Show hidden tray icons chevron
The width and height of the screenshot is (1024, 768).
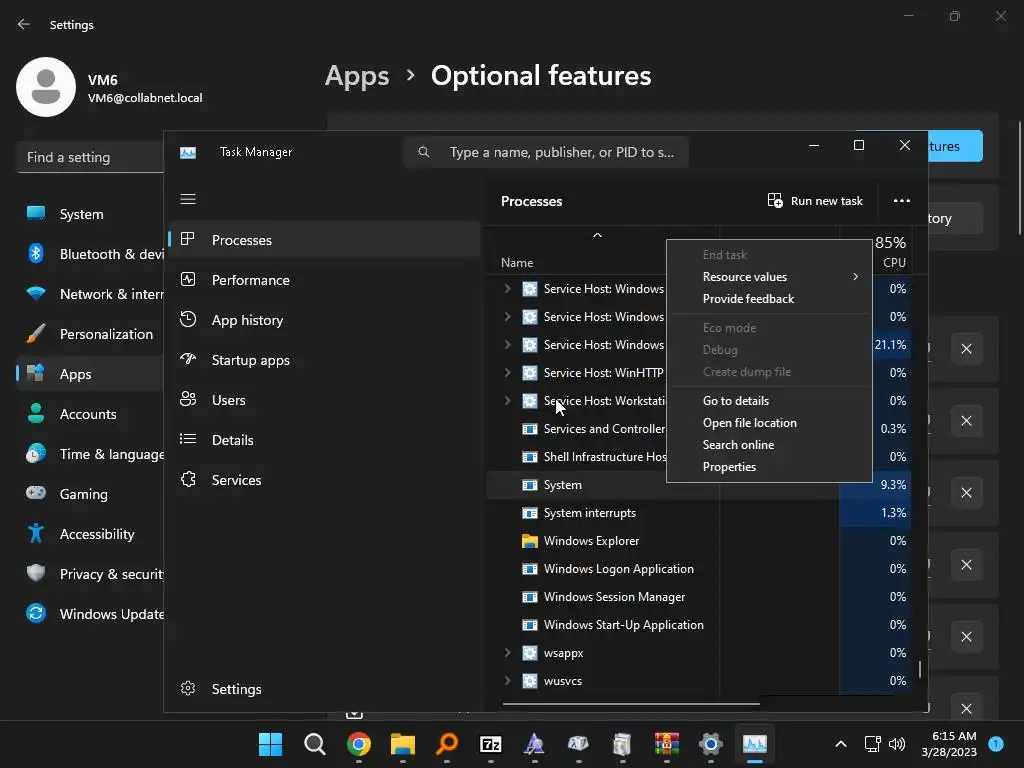coord(841,744)
